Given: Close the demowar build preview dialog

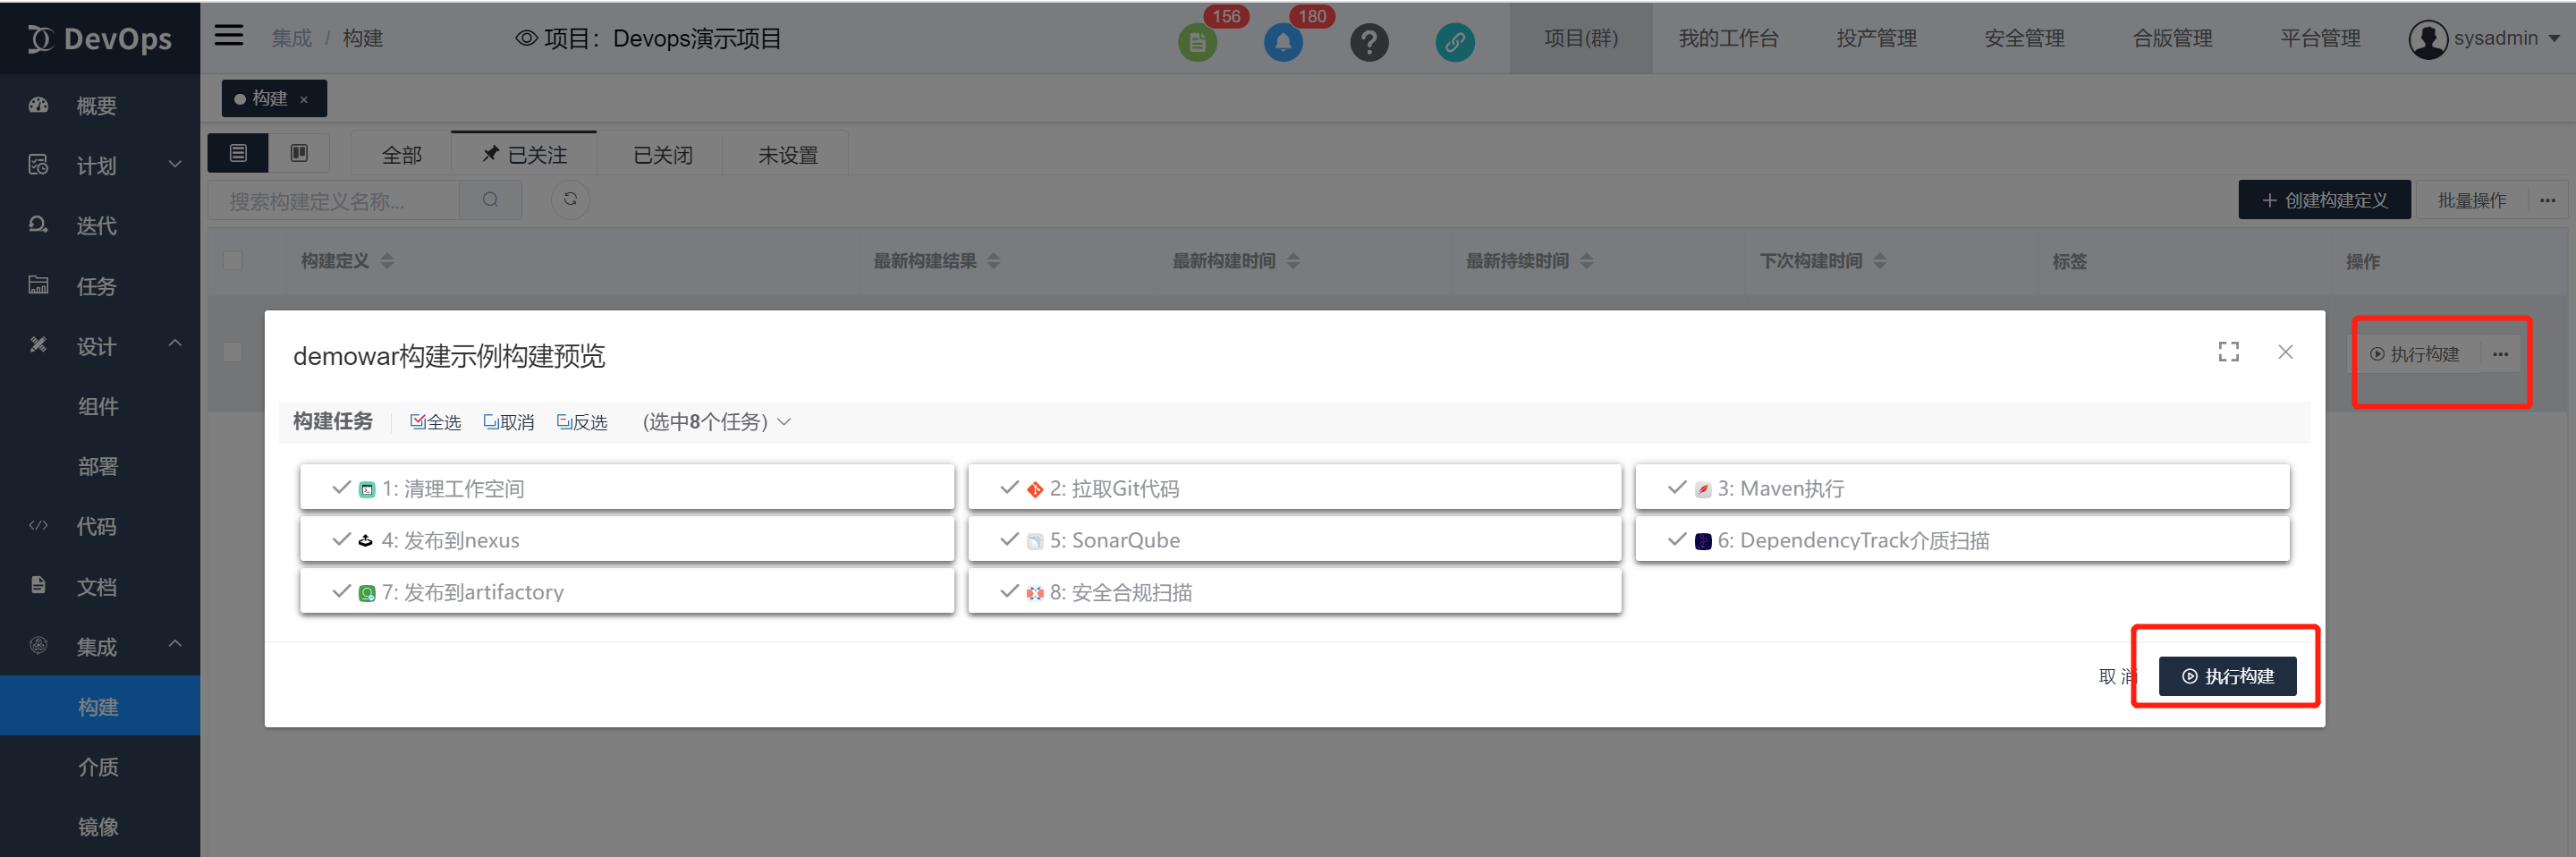Looking at the screenshot, I should coord(2285,352).
